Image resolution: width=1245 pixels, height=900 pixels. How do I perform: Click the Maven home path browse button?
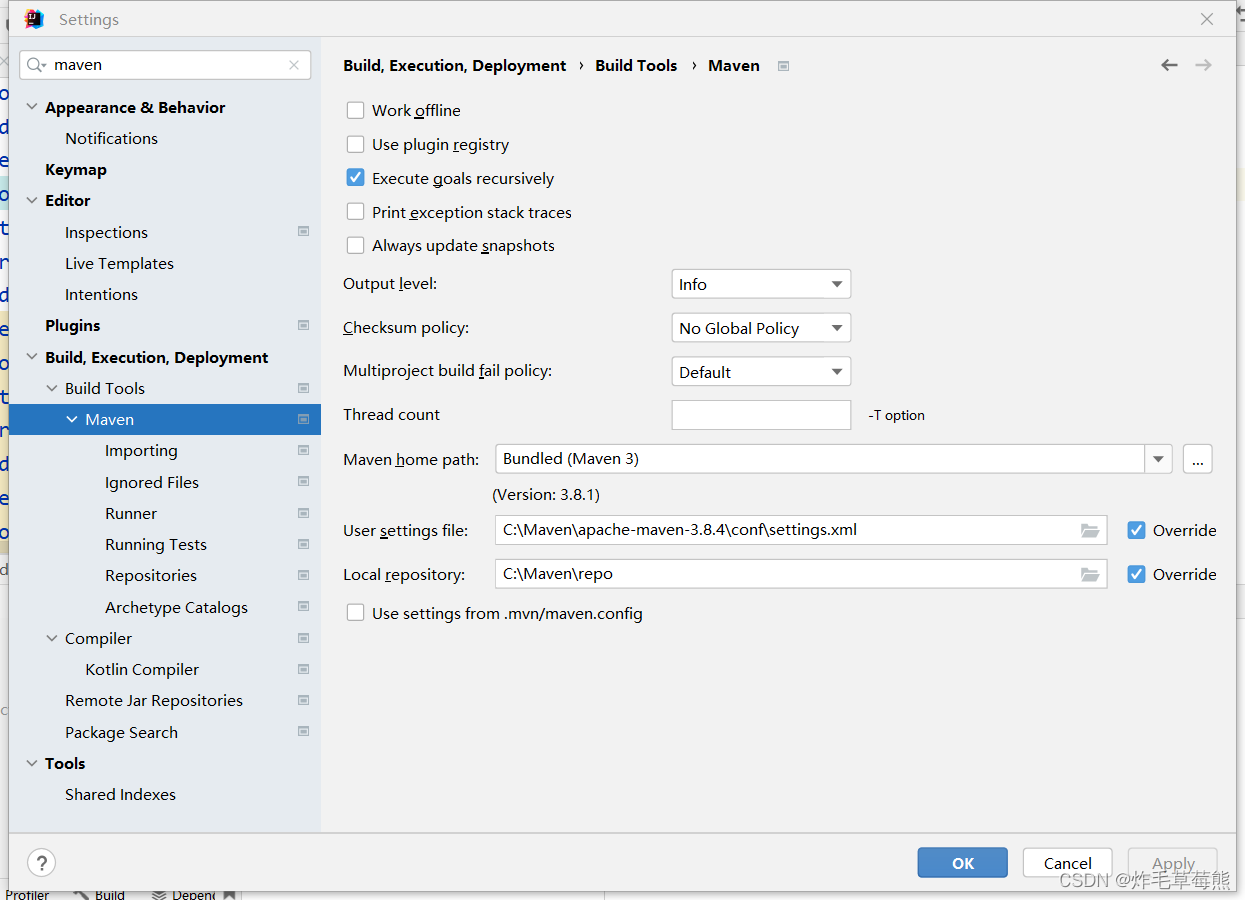pos(1198,459)
